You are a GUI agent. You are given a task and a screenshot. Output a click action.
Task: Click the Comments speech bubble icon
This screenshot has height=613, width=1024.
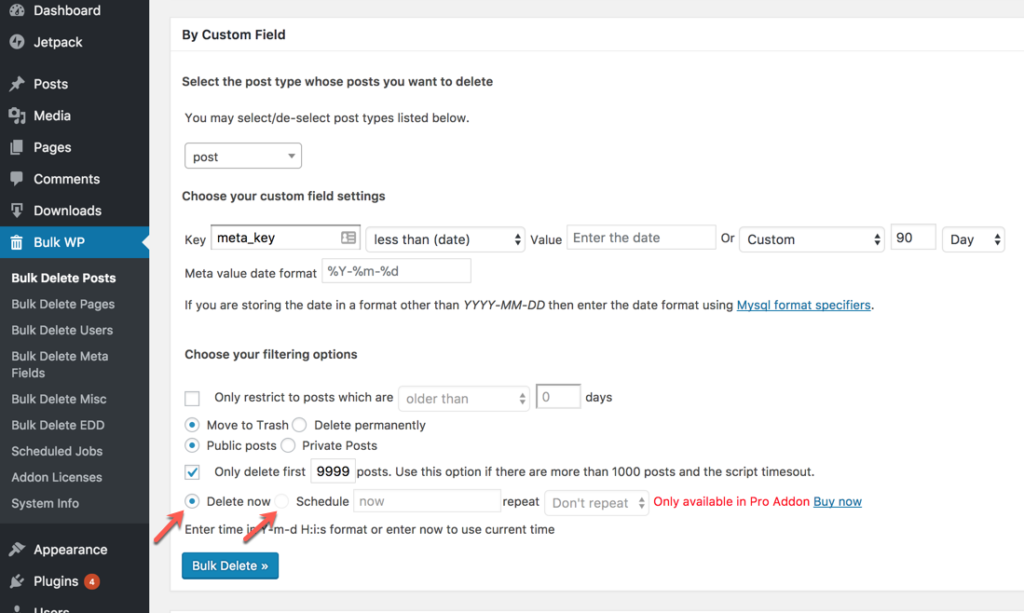coord(14,178)
